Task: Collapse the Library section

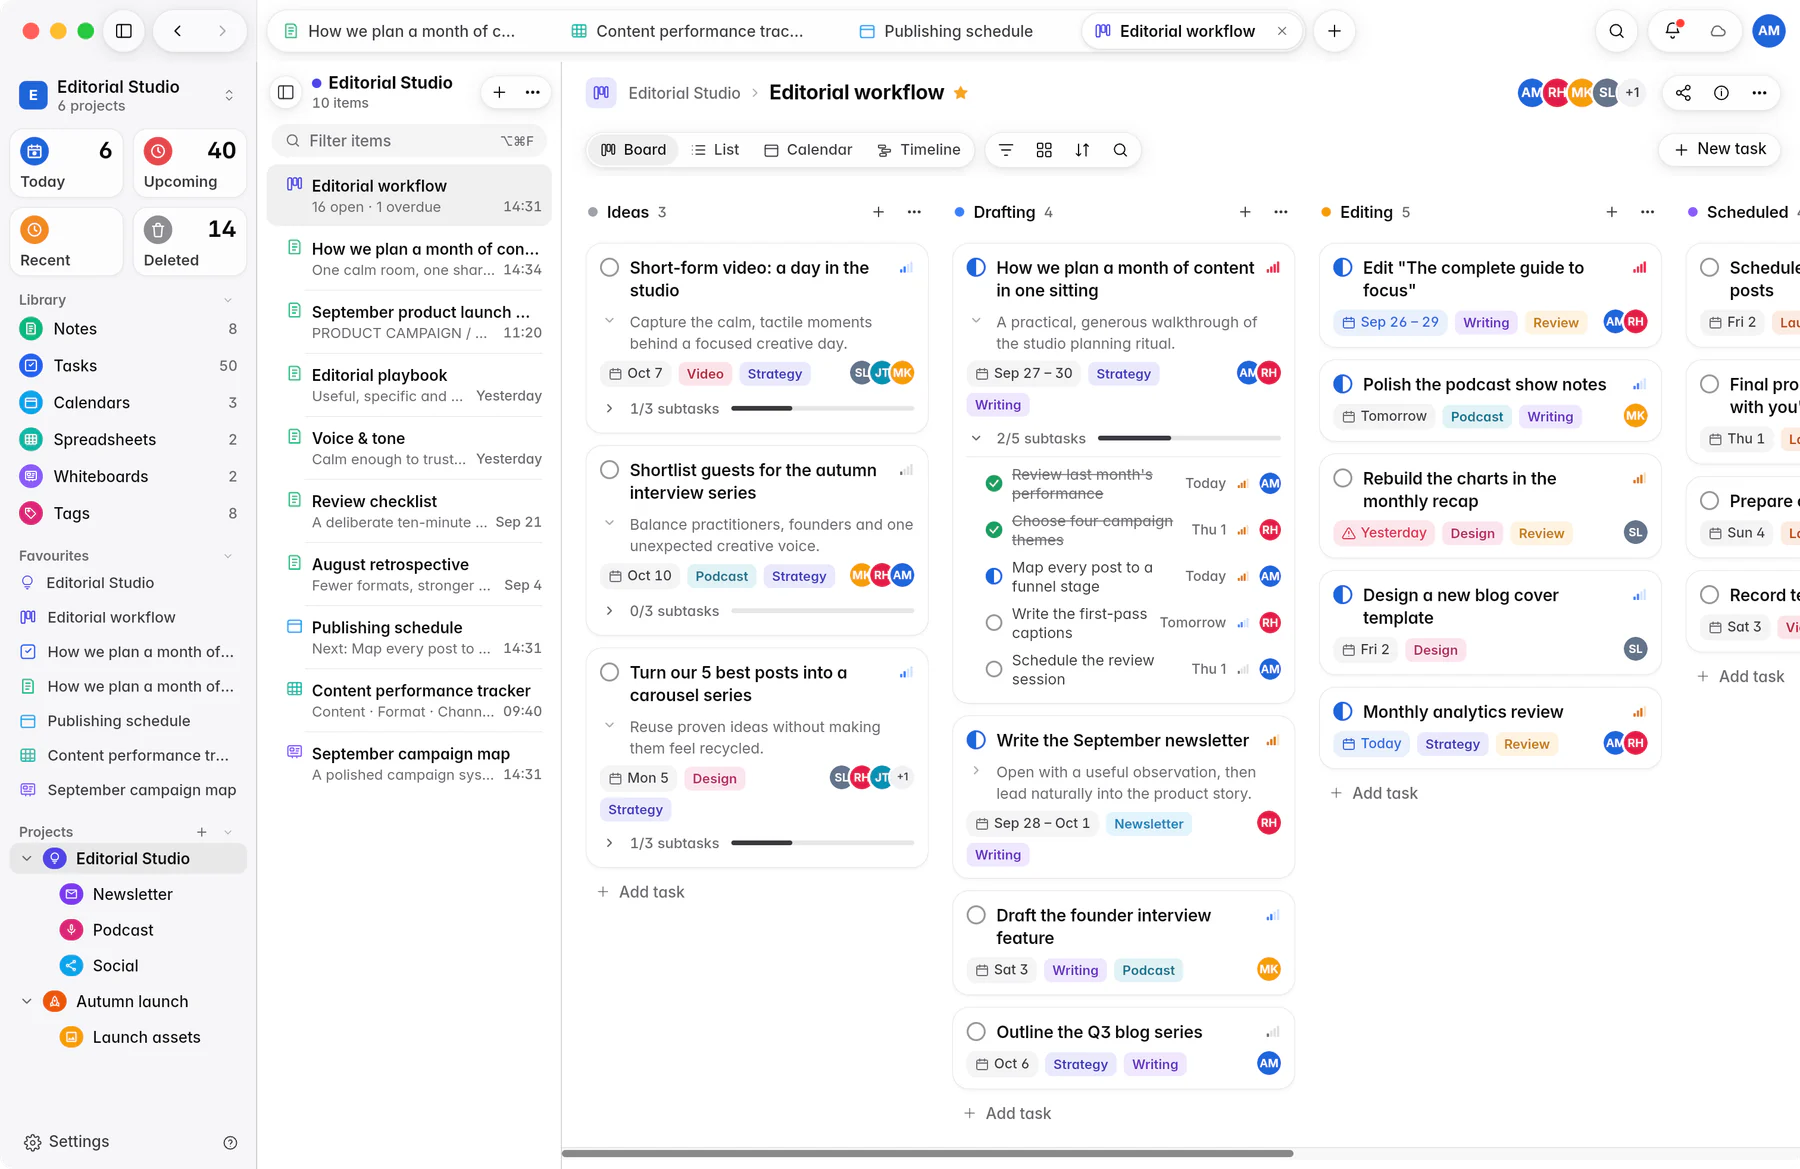Action: [x=228, y=300]
